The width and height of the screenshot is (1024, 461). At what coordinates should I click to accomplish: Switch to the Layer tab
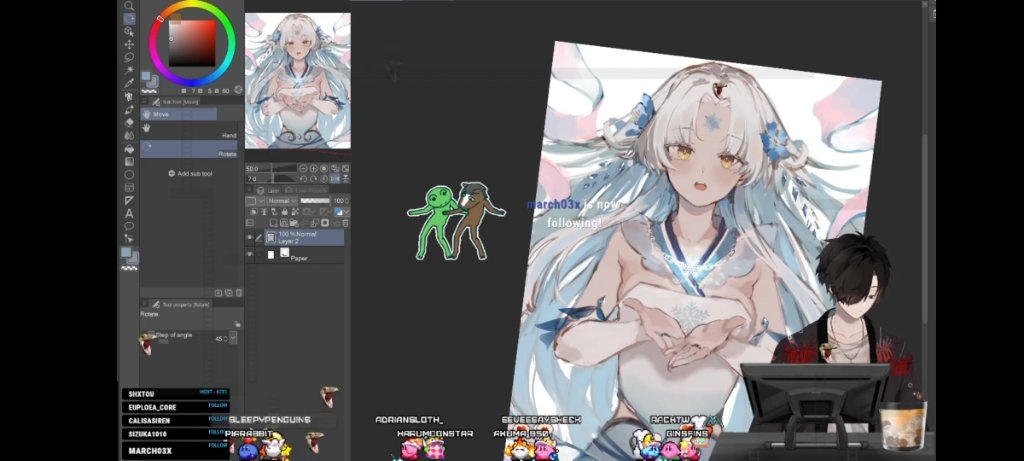(268, 191)
